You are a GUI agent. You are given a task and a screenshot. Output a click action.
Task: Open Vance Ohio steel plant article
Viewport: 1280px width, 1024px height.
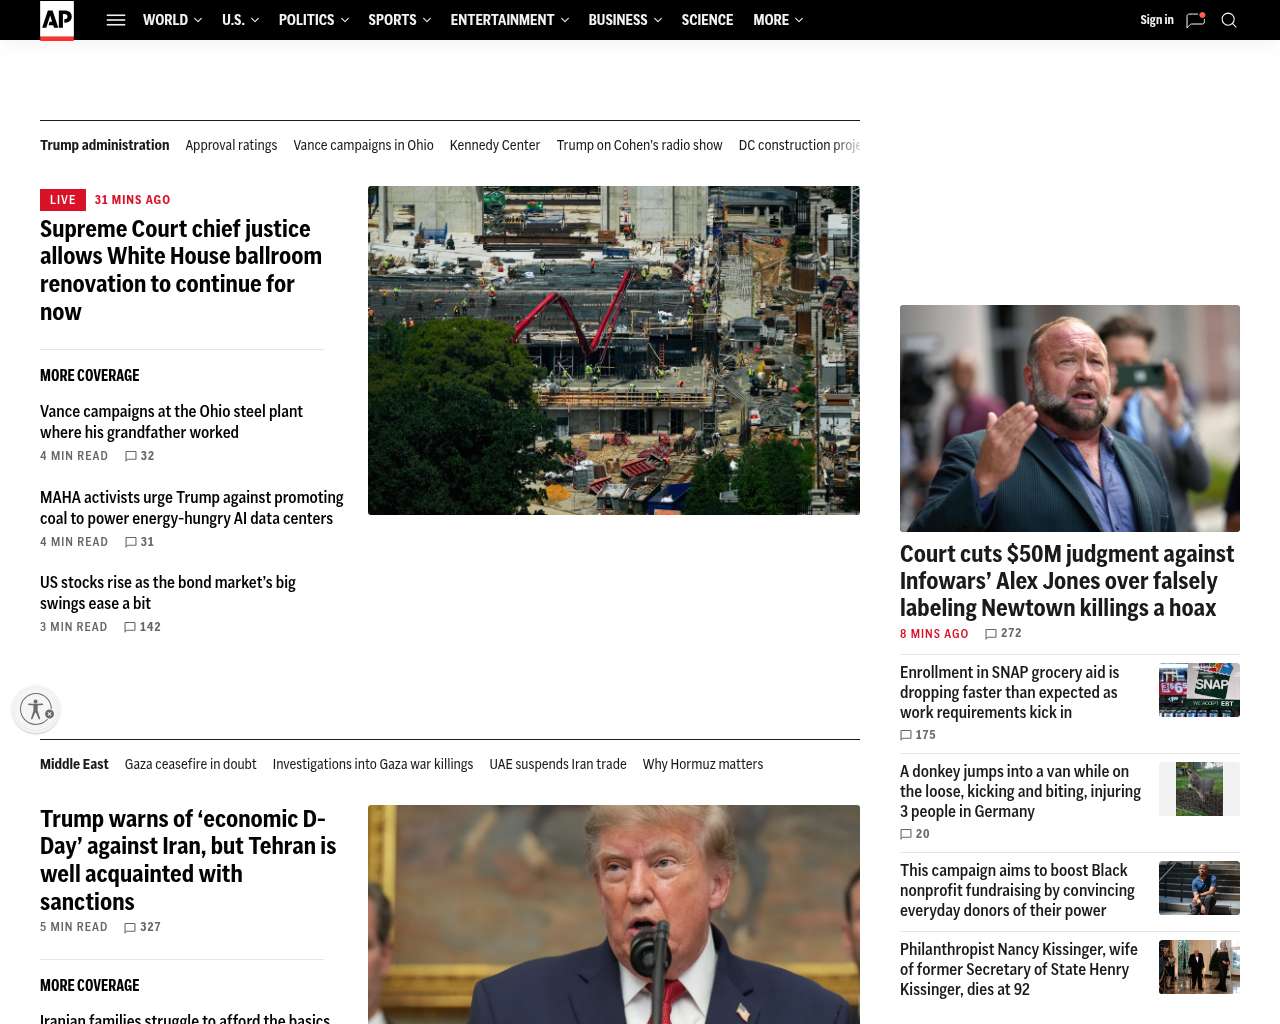pos(171,422)
